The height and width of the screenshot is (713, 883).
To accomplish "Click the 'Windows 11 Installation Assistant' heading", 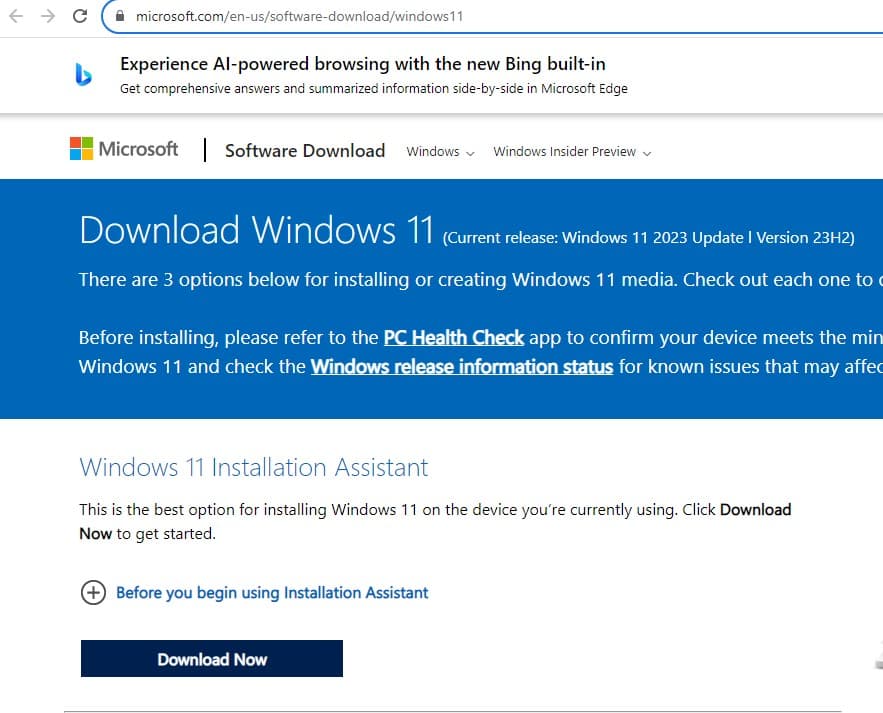I will tap(253, 467).
